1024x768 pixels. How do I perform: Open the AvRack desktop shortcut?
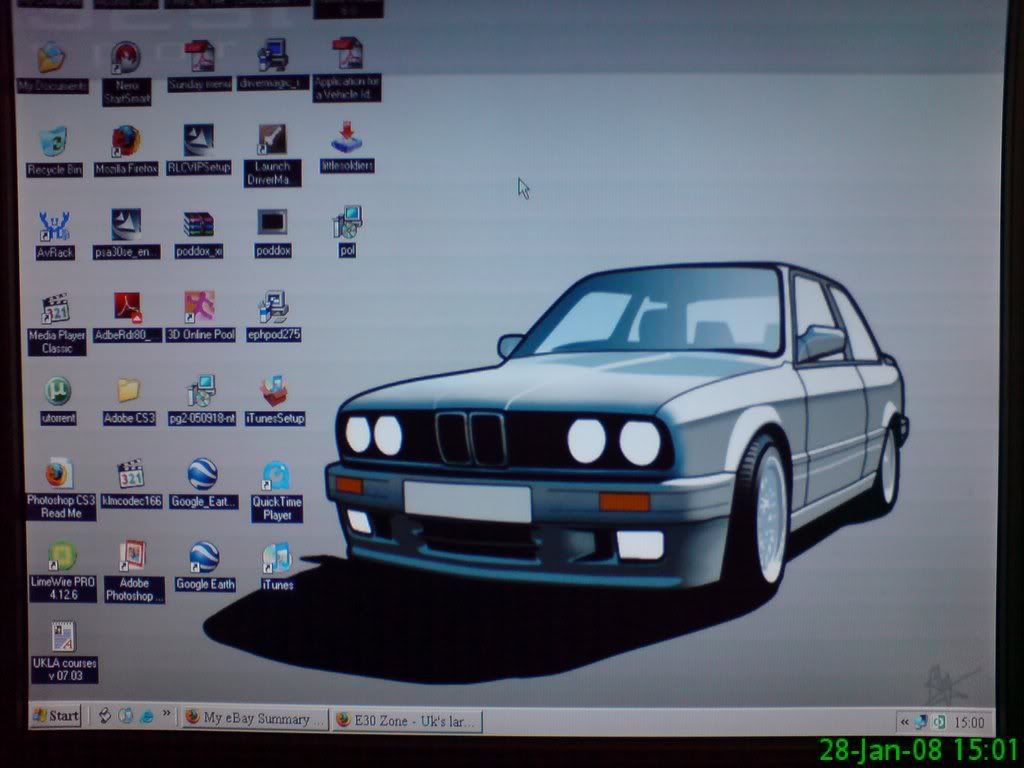(x=54, y=227)
